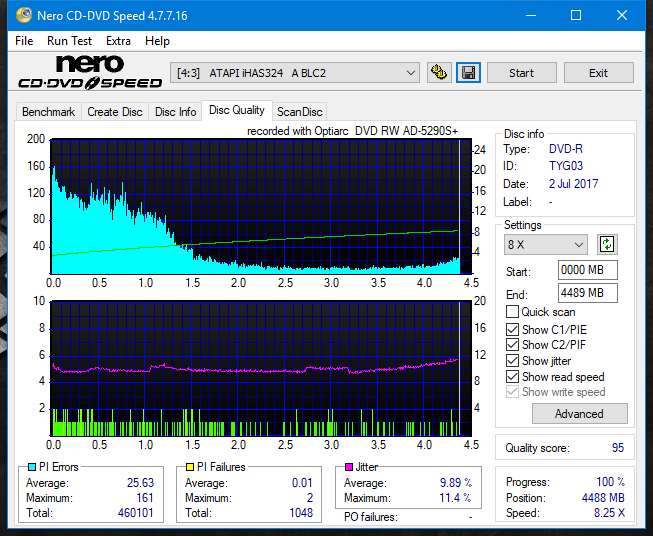Viewport: 653px width, 536px height.
Task: Expand the 8 X speed dropdown
Action: coord(546,244)
